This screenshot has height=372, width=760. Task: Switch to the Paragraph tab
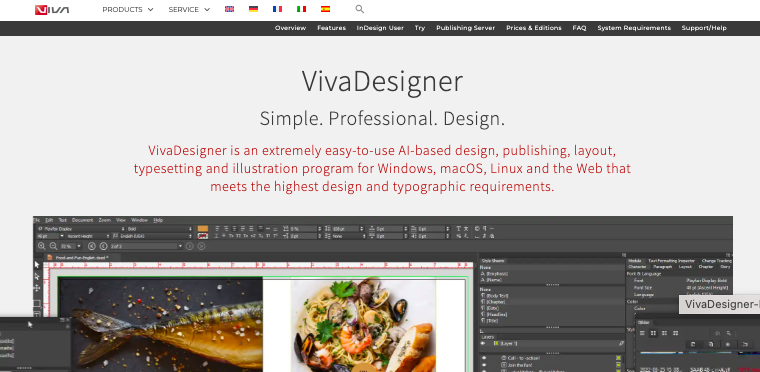[663, 267]
